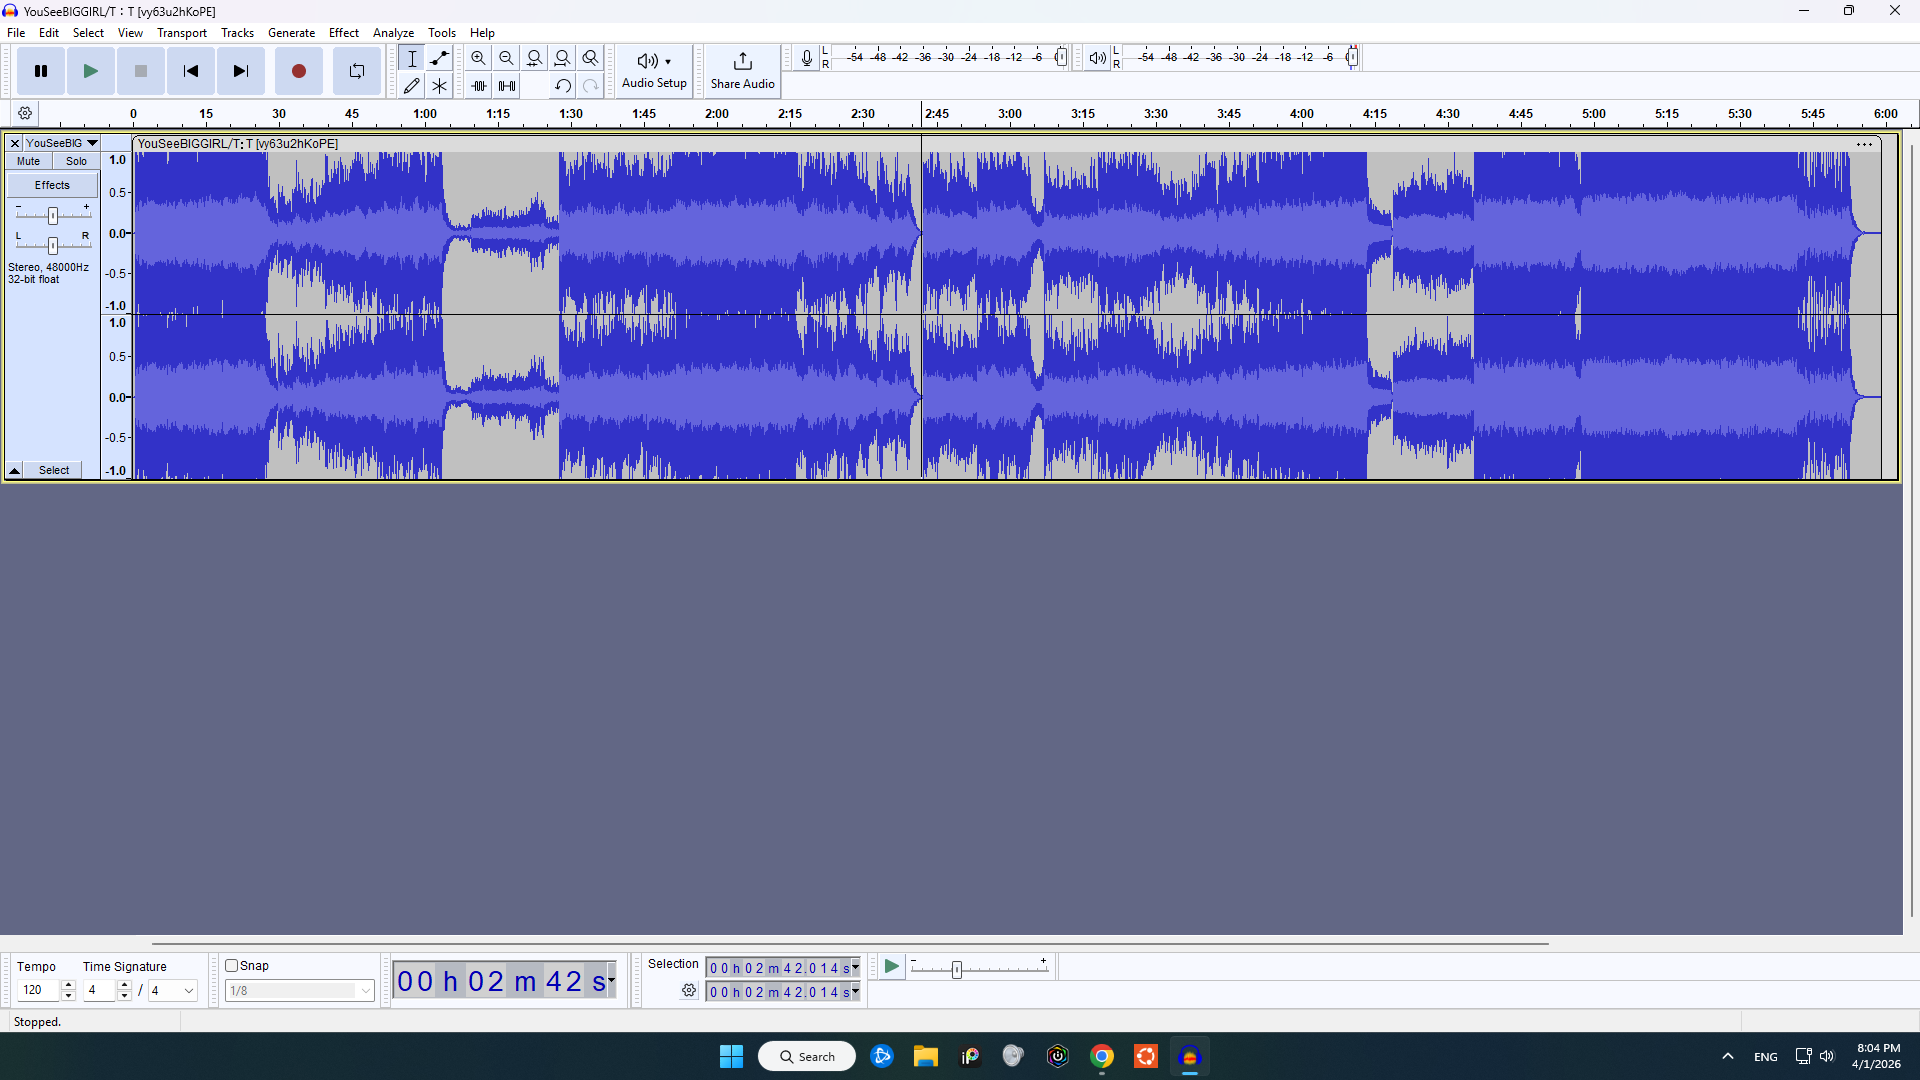
Task: Open the Effect menu
Action: (344, 32)
